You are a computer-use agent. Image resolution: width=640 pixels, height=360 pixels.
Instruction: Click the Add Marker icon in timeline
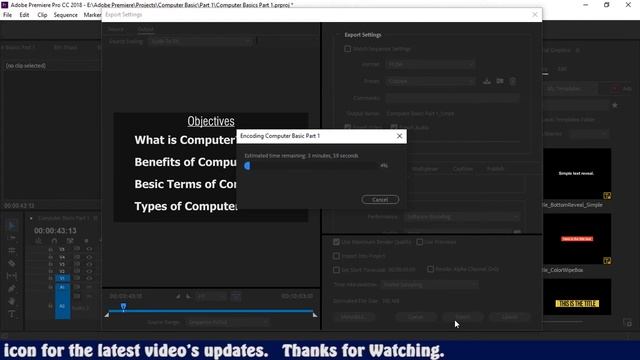pos(86,241)
